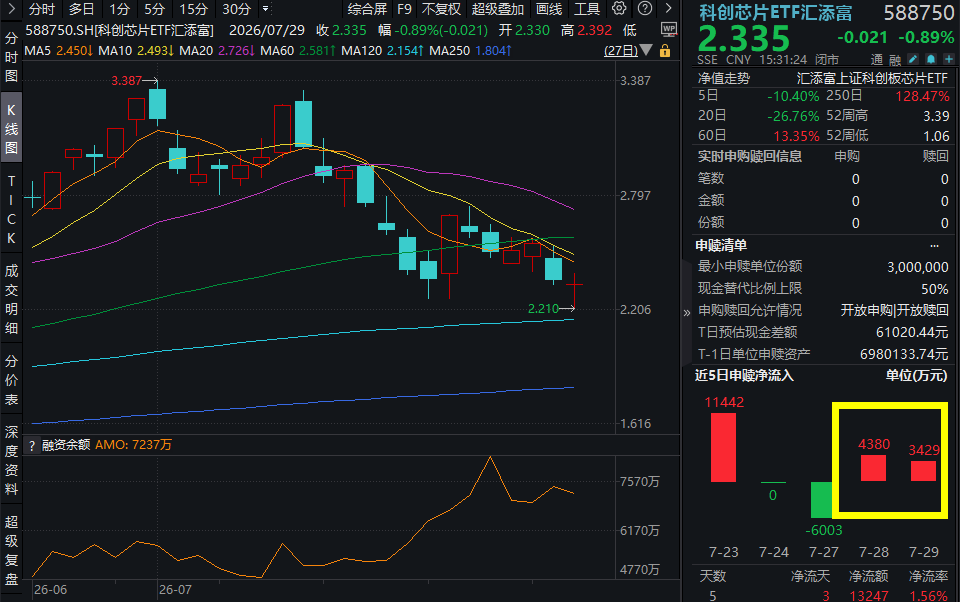Click the 汇添富上证科创板芯片ETF fund name
960x602 pixels.
[x=872, y=78]
